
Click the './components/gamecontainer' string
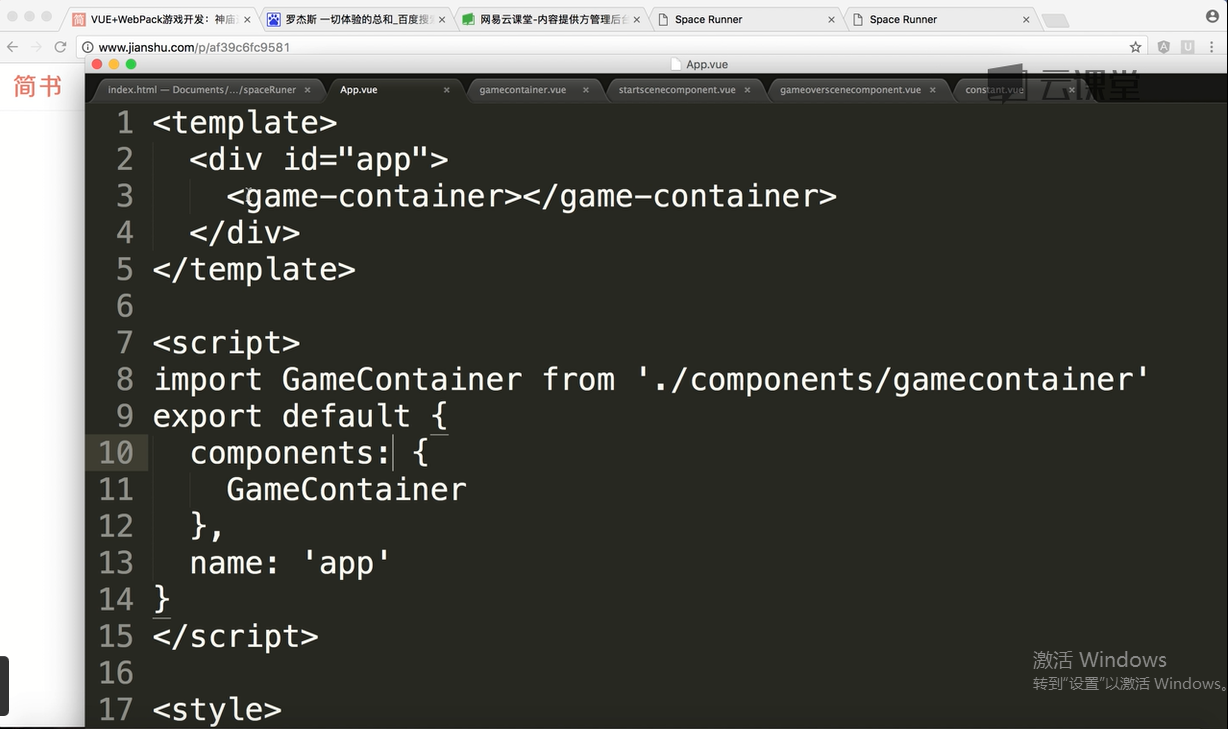coord(893,379)
